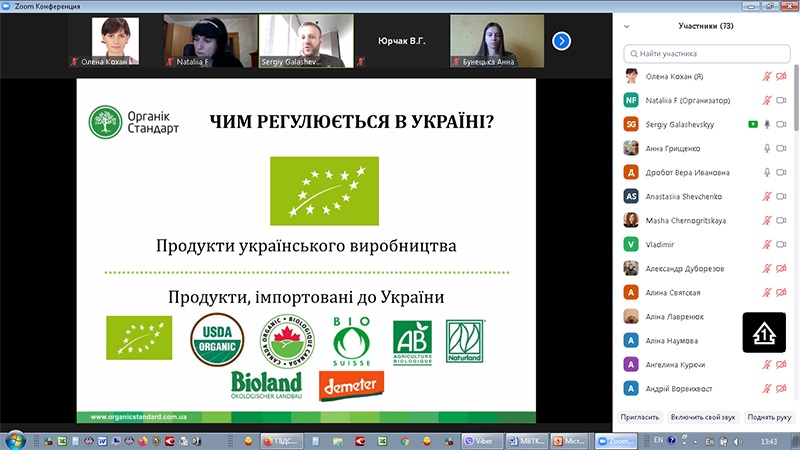Screen dimensions: 800x450
Task: Open Chrome from the taskbar
Action: coord(405,441)
